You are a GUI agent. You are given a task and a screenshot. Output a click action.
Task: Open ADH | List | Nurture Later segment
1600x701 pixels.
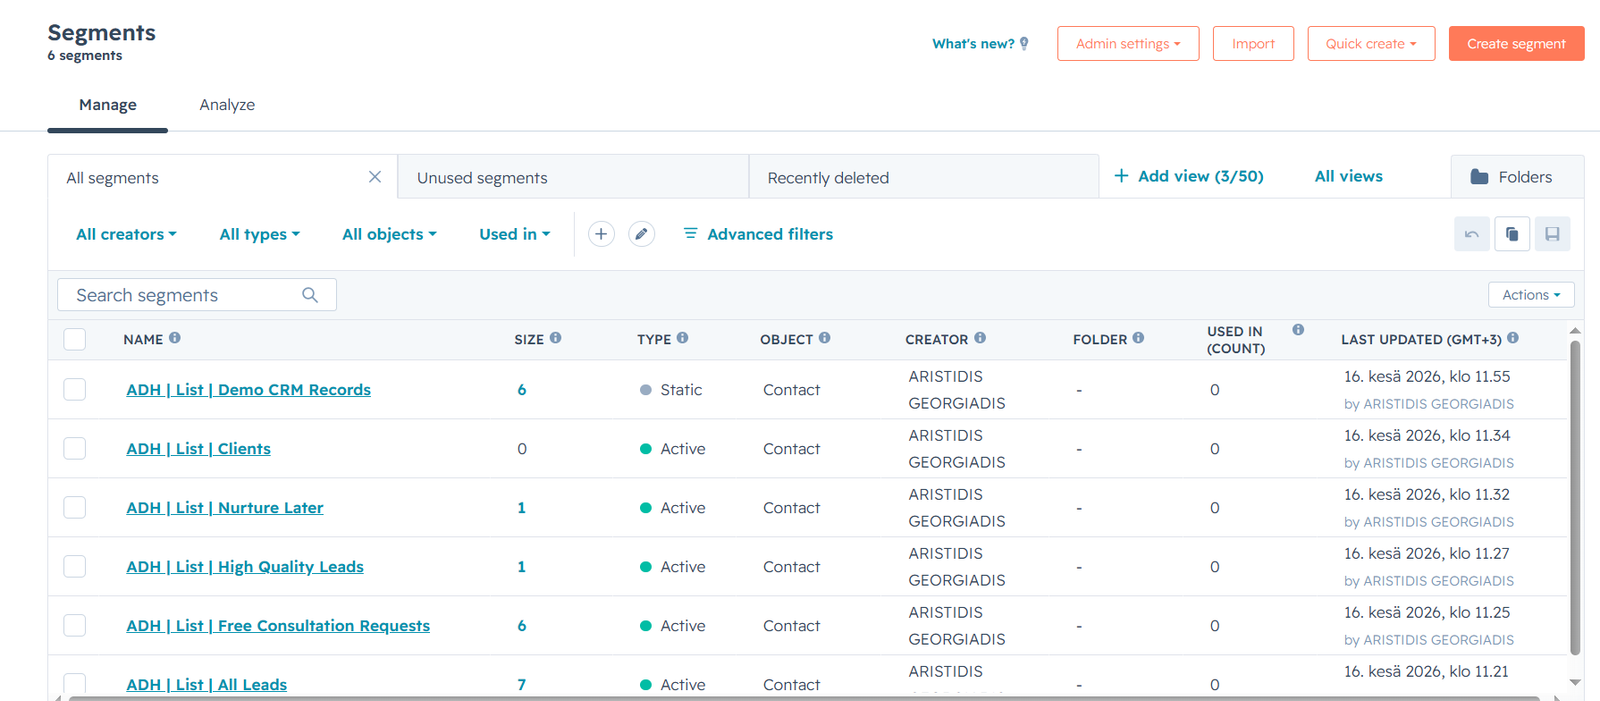[x=225, y=508]
